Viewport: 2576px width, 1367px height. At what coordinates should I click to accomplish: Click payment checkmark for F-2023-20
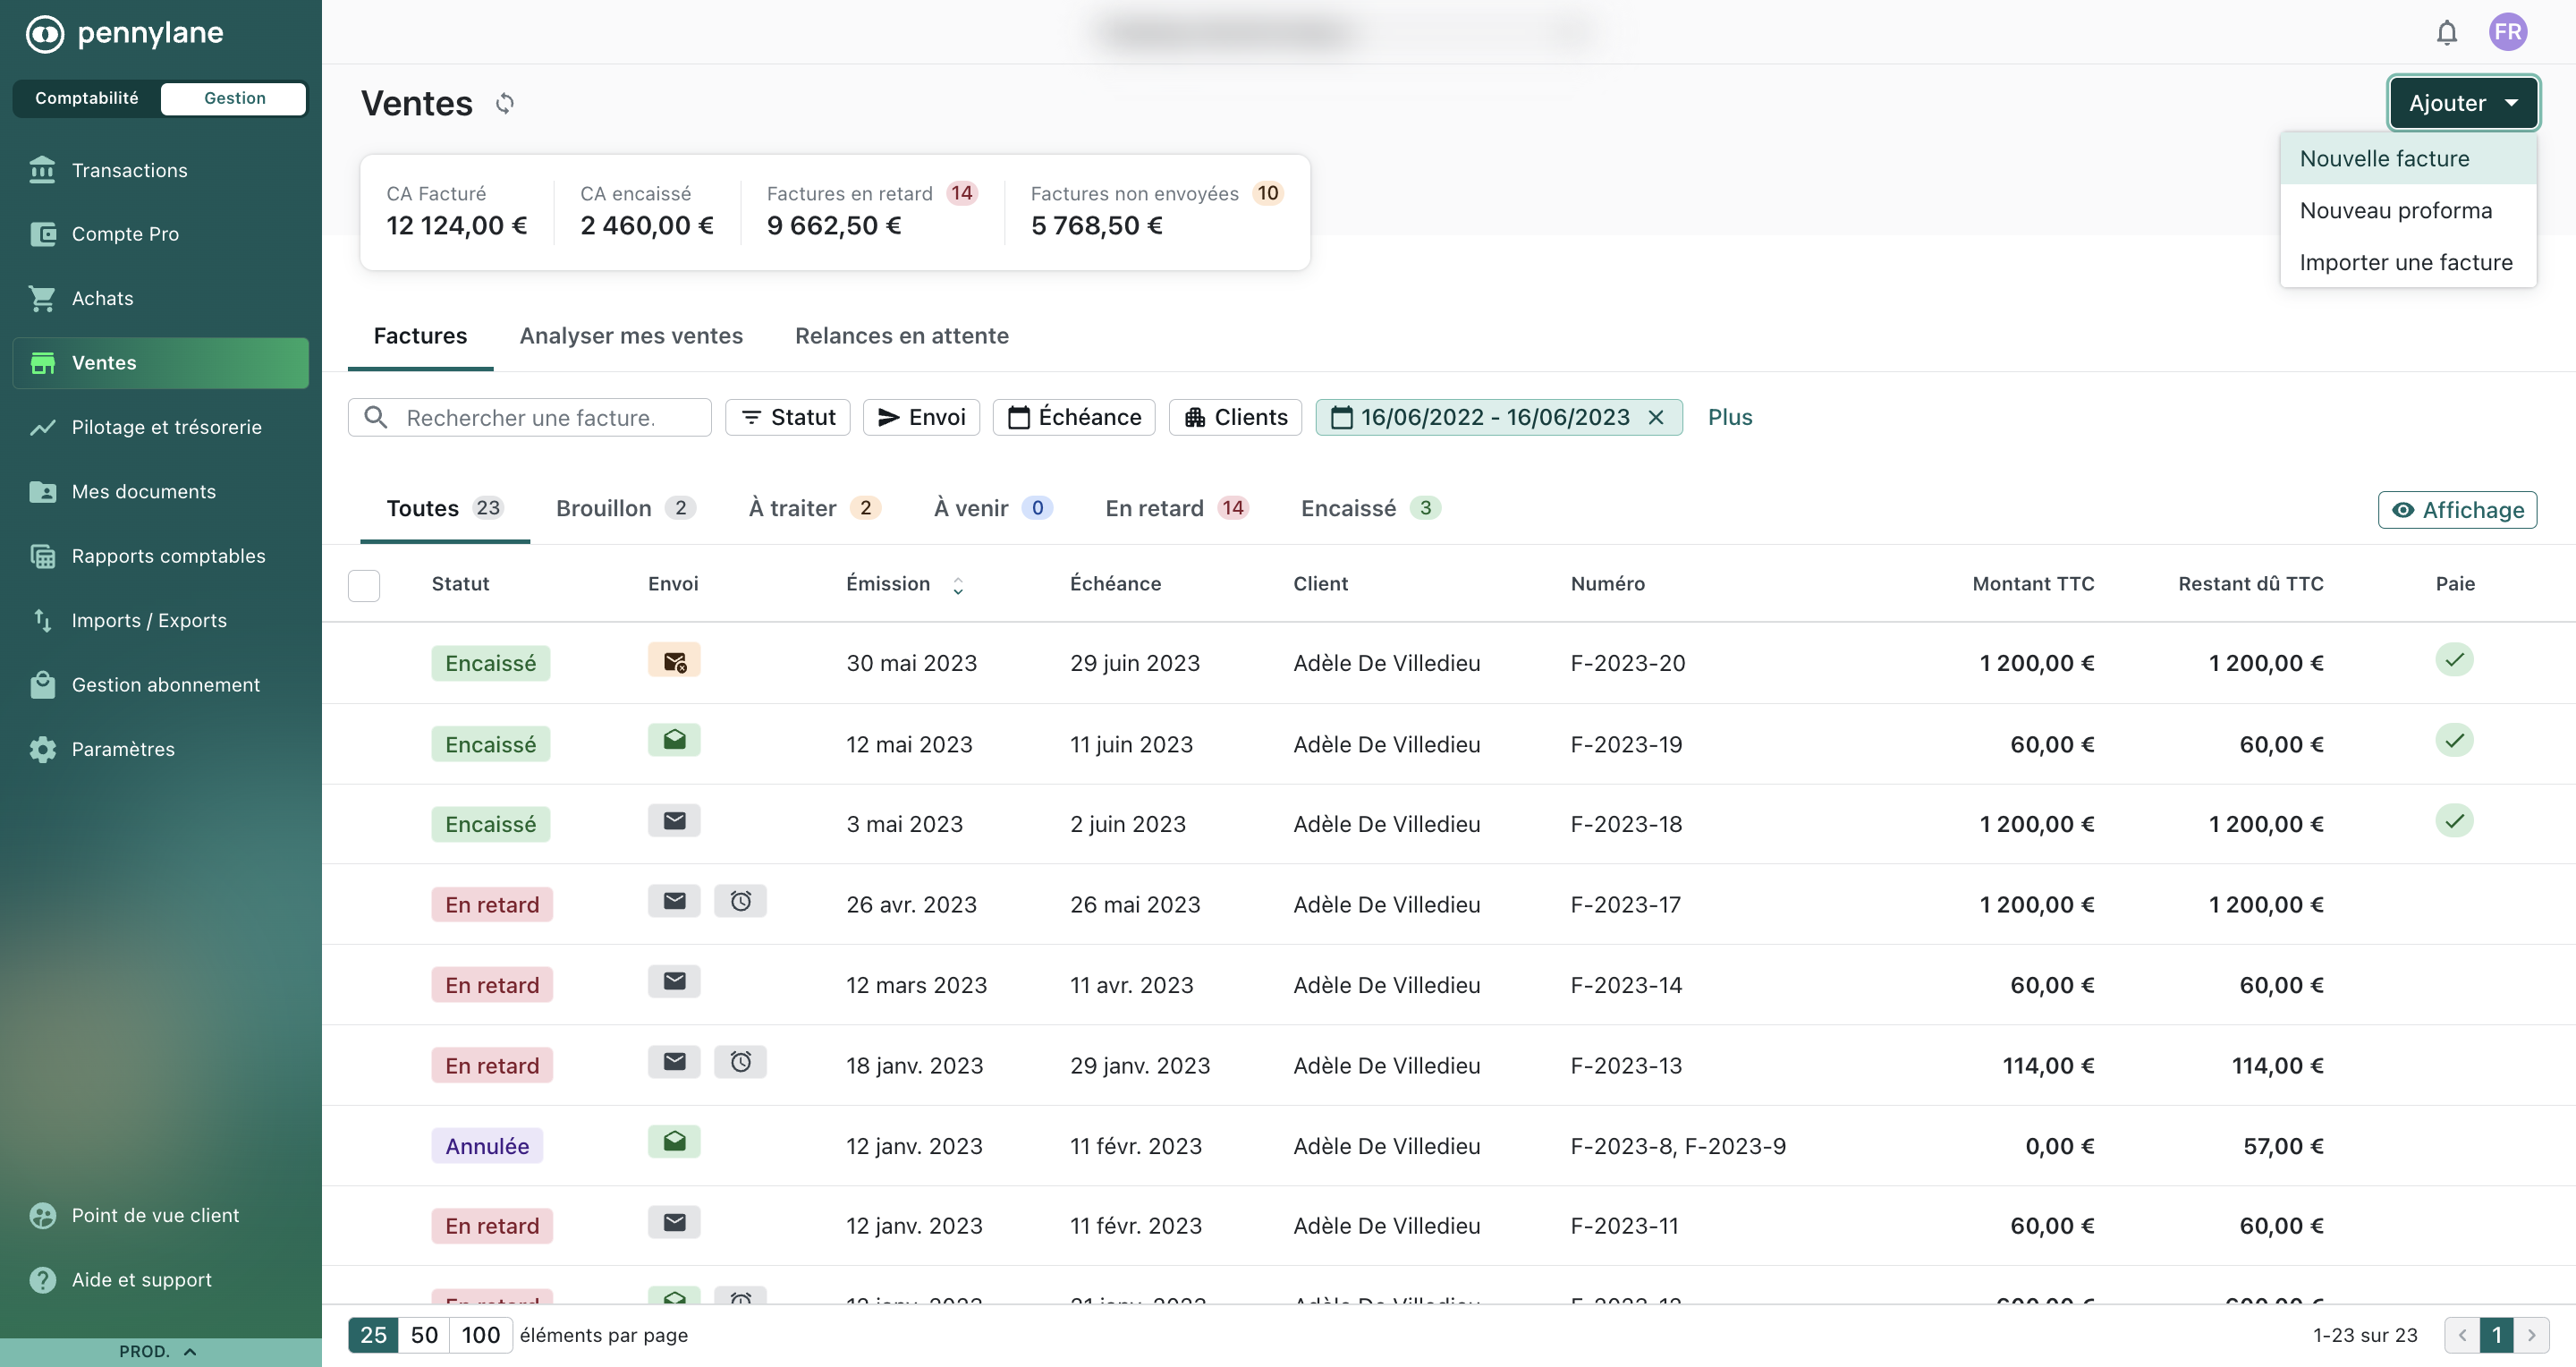(x=2454, y=660)
